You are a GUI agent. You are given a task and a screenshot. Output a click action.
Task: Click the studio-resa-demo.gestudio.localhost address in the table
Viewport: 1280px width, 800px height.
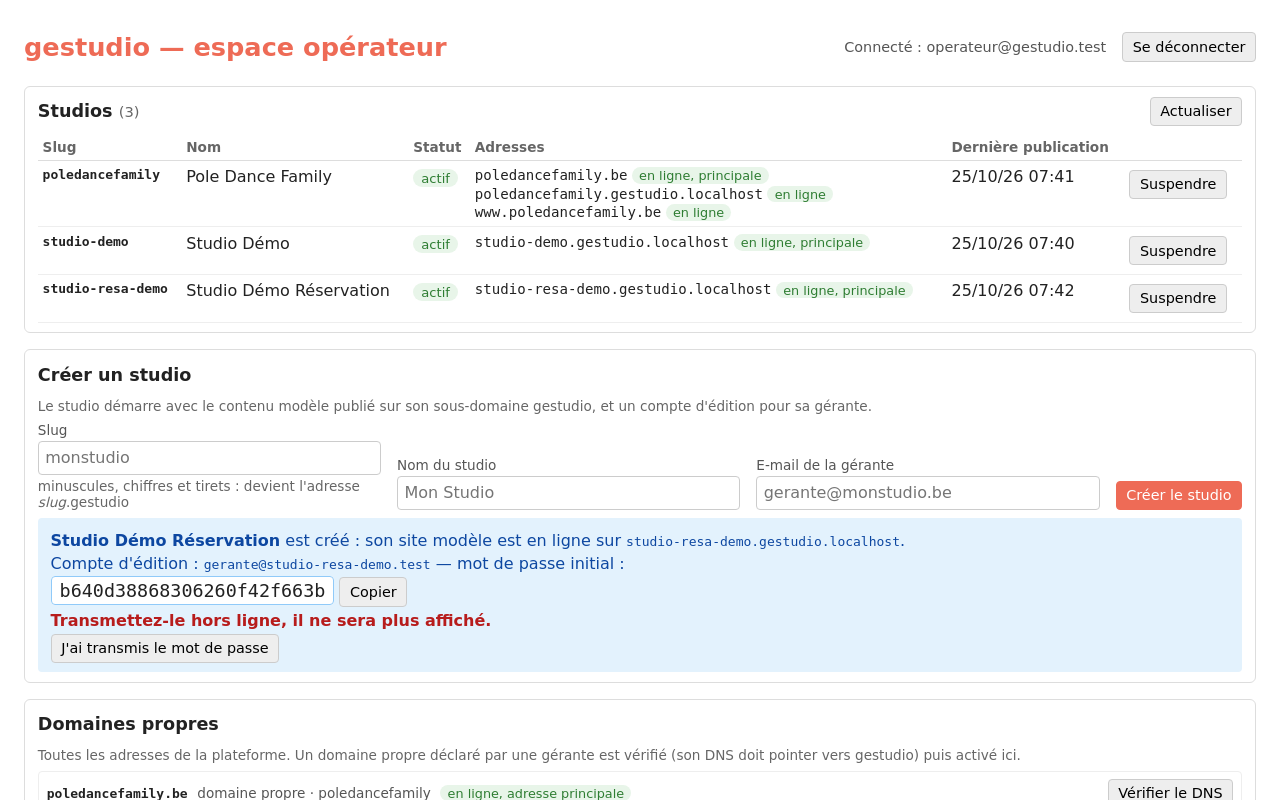[x=623, y=289]
